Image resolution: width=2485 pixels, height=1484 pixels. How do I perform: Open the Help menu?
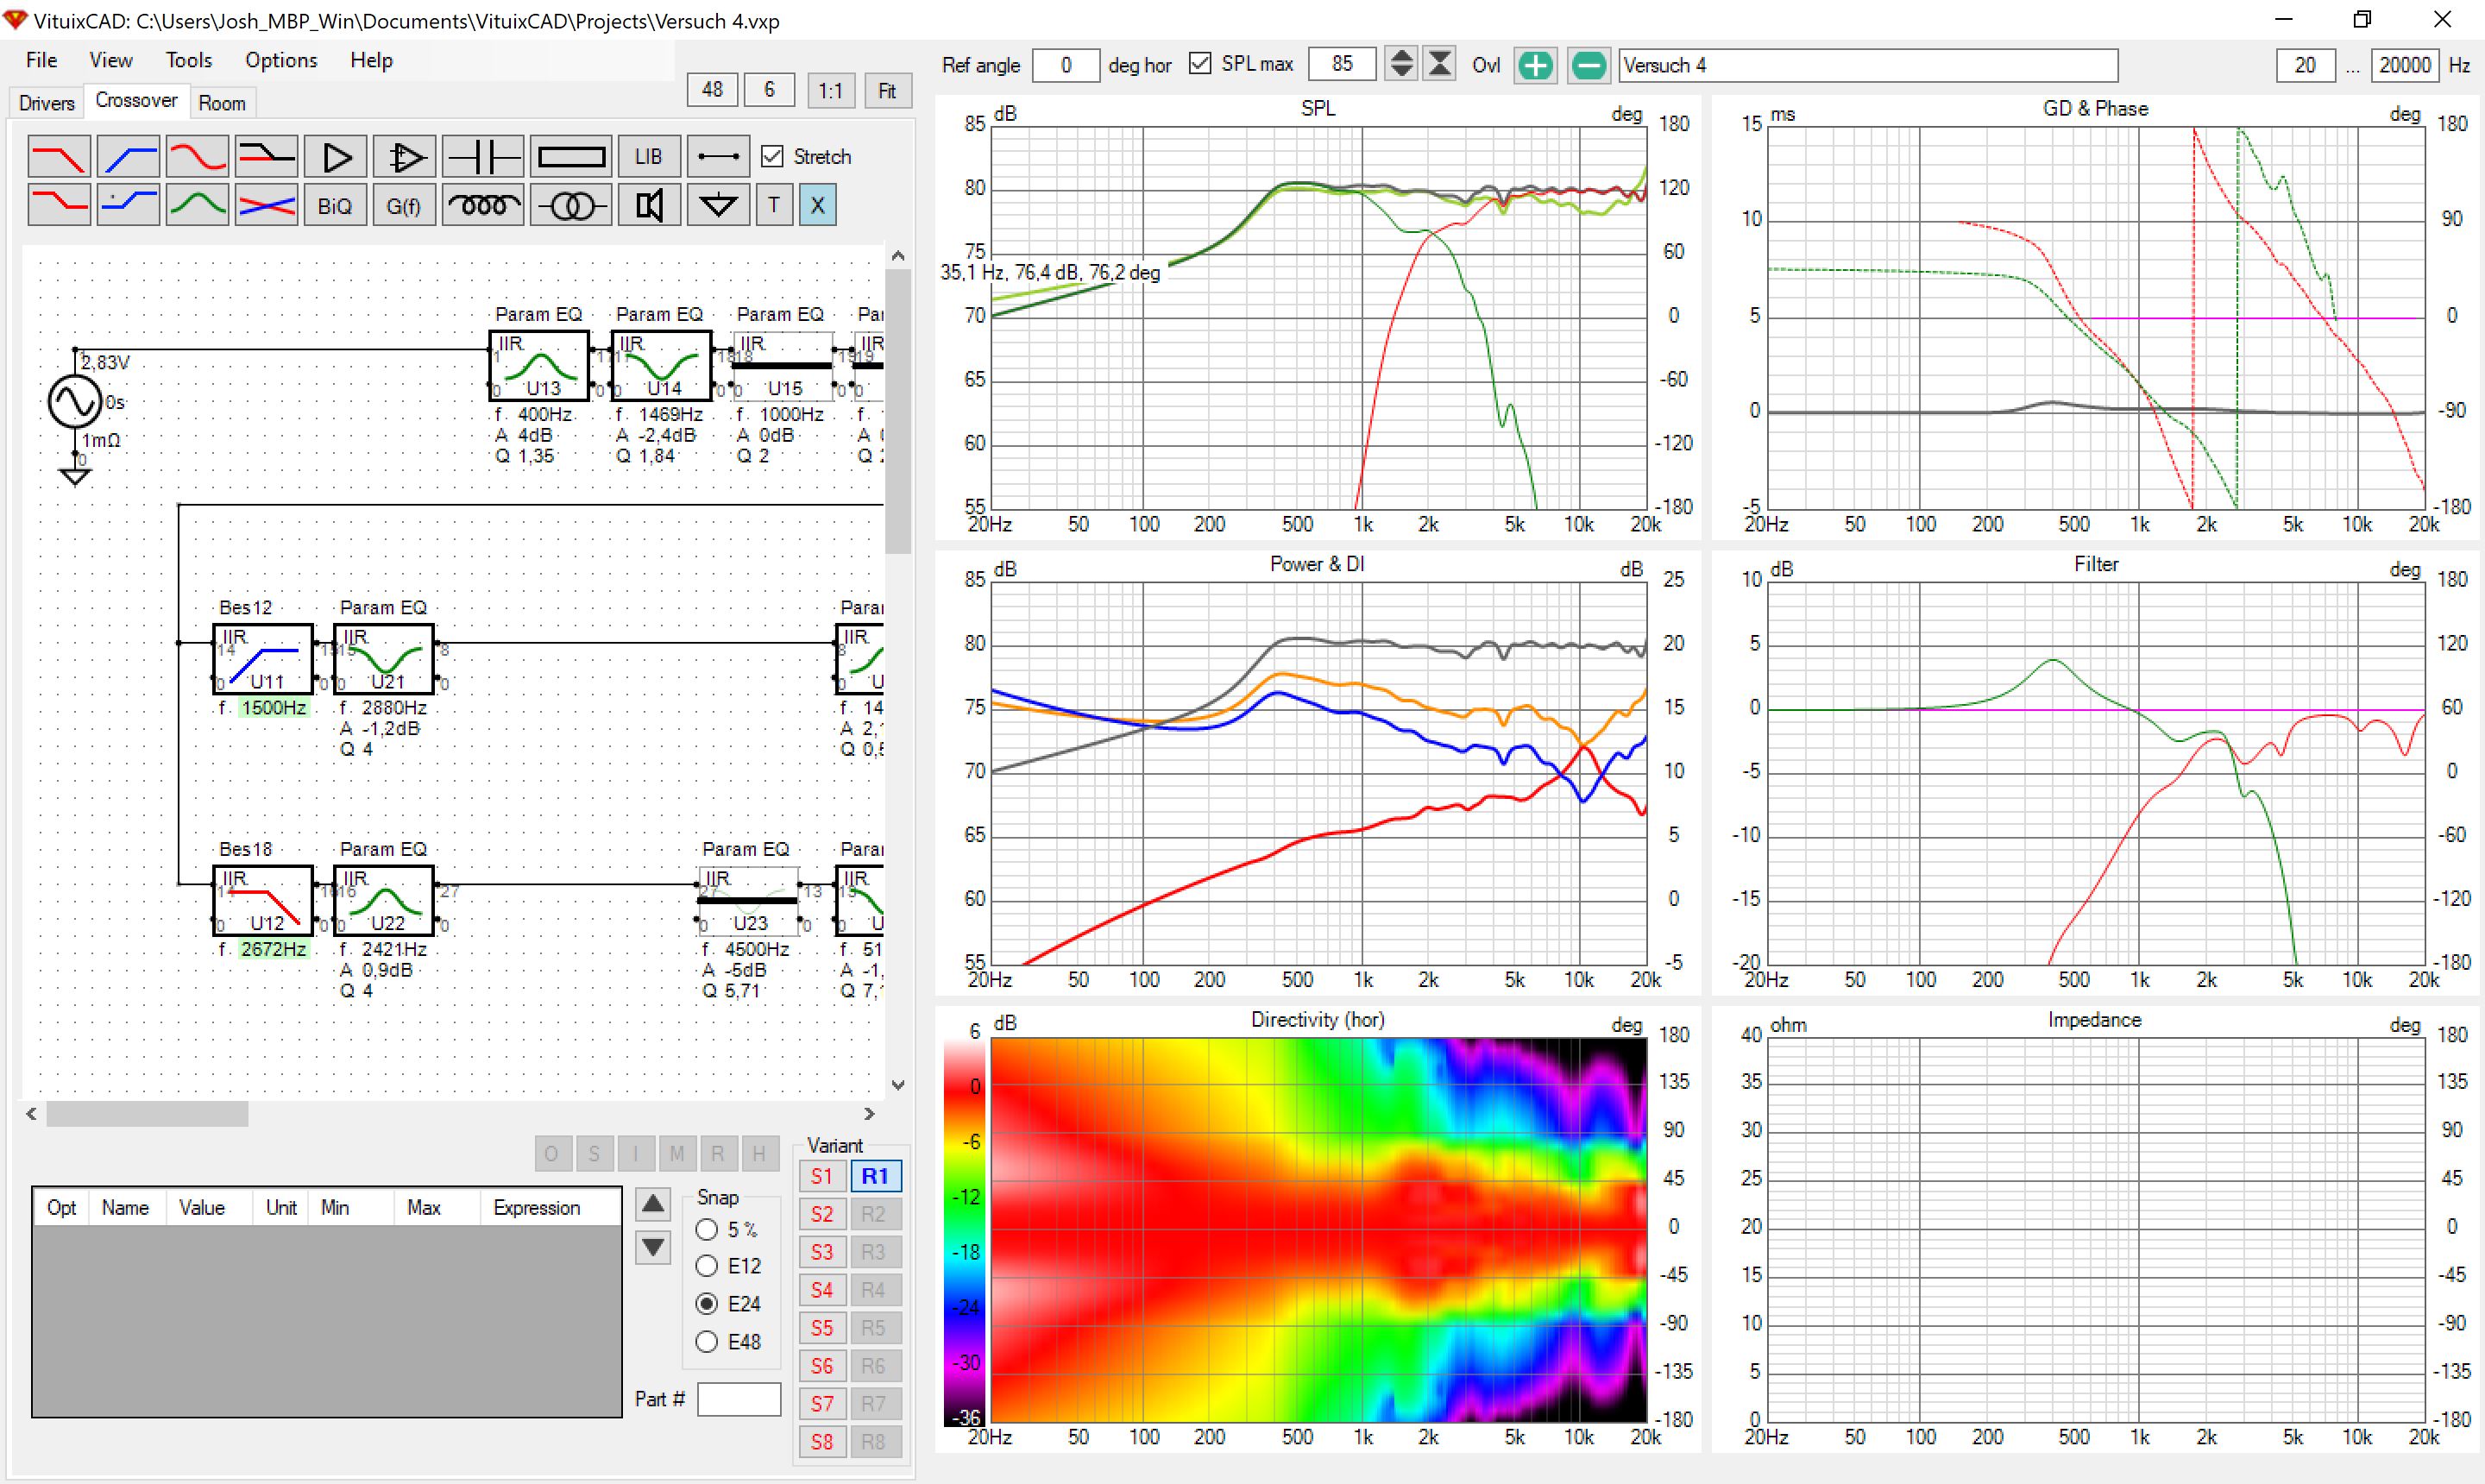point(371,60)
